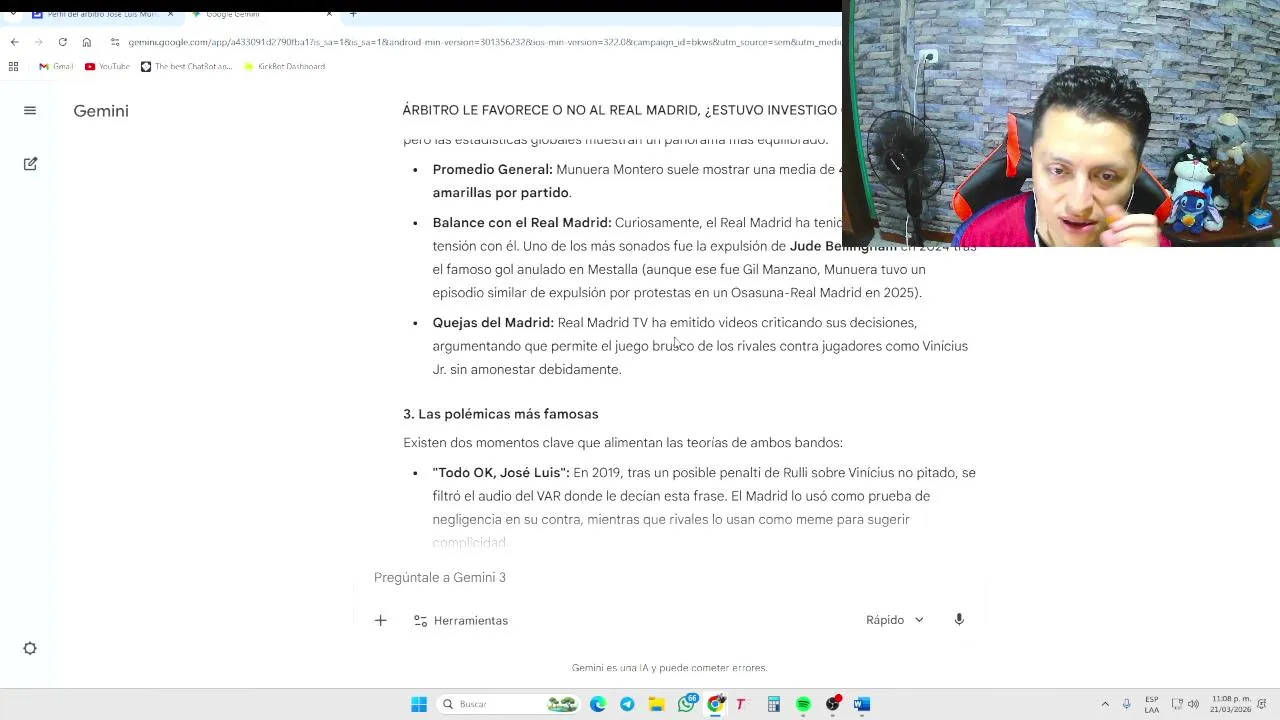Image resolution: width=1280 pixels, height=720 pixels.
Task: Open the Gmail bookmark
Action: 56,66
